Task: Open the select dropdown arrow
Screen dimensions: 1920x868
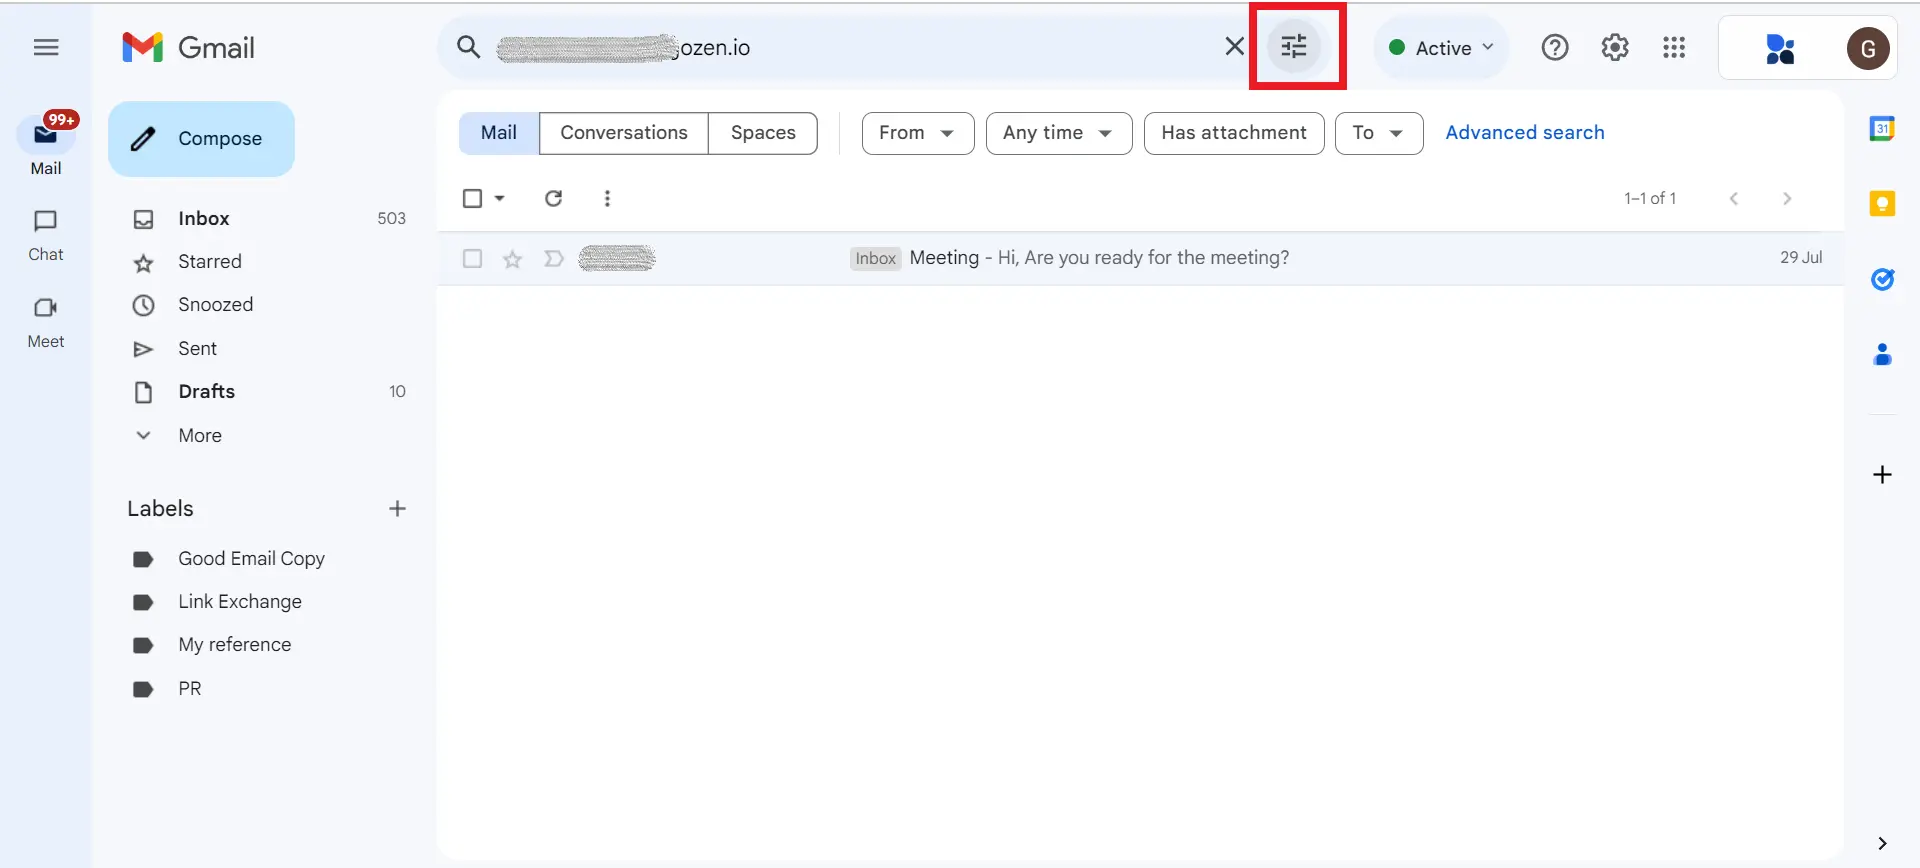Action: pyautogui.click(x=500, y=198)
